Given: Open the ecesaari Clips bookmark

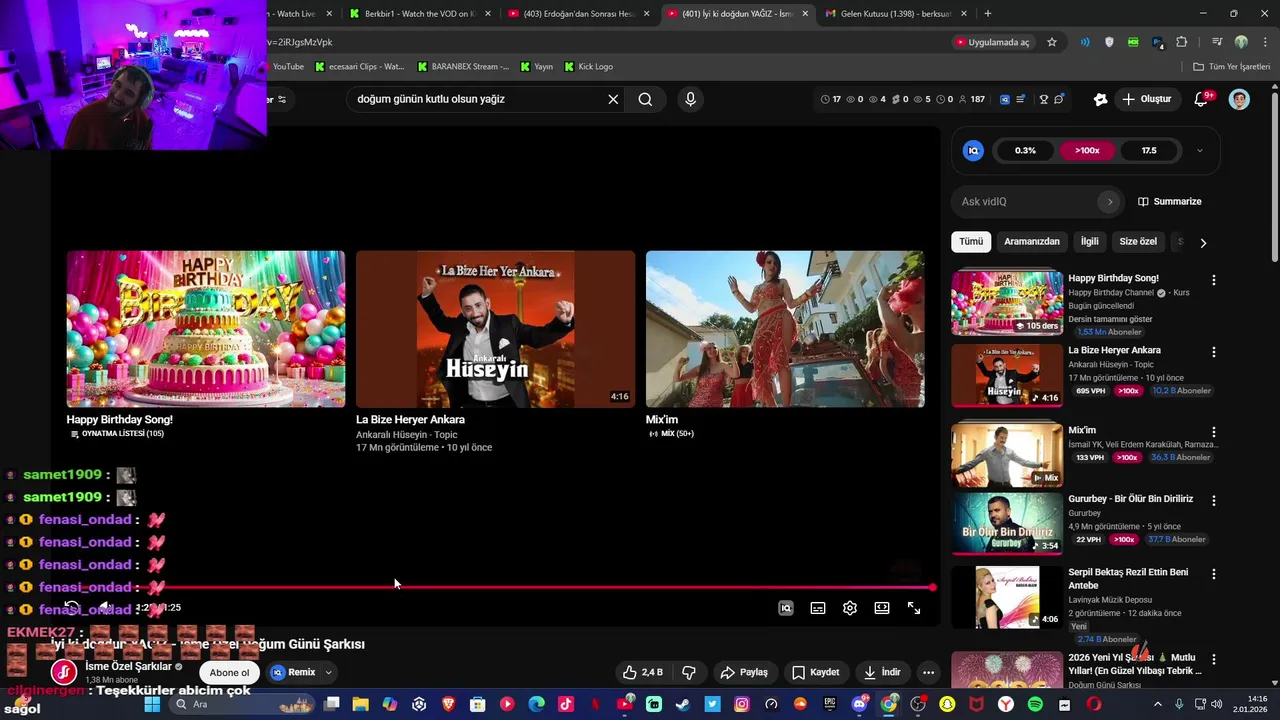Looking at the screenshot, I should 359,67.
